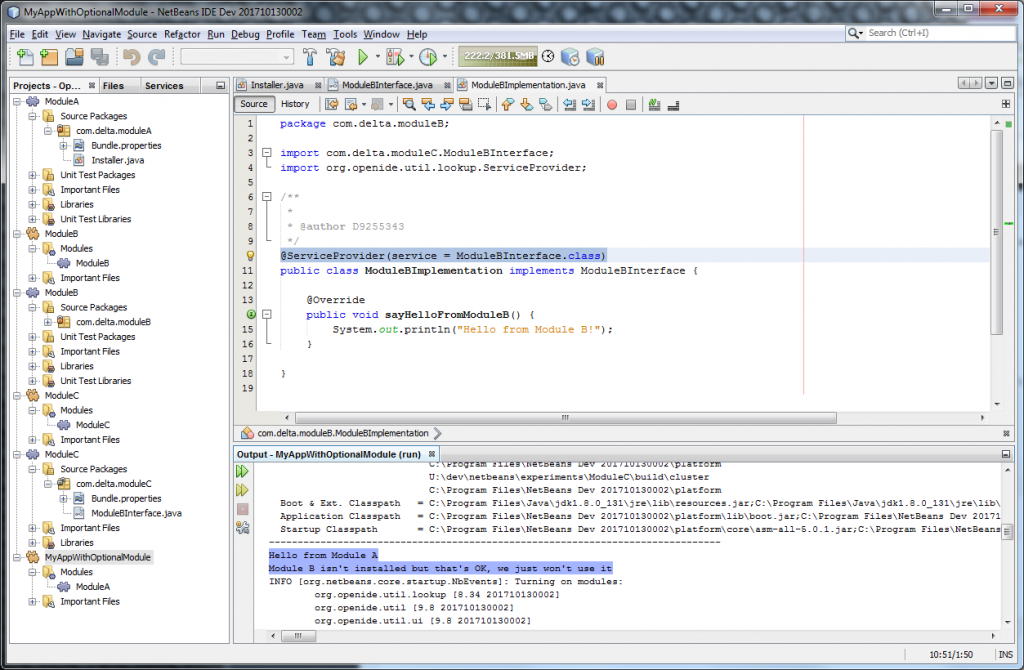Image resolution: width=1024 pixels, height=670 pixels.
Task: Click the Find Selection magnifier icon
Action: [409, 104]
